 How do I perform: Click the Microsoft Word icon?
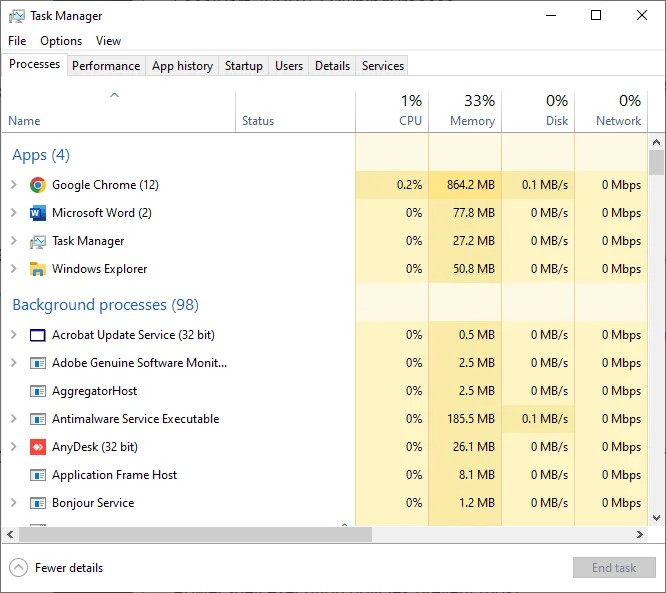38,213
